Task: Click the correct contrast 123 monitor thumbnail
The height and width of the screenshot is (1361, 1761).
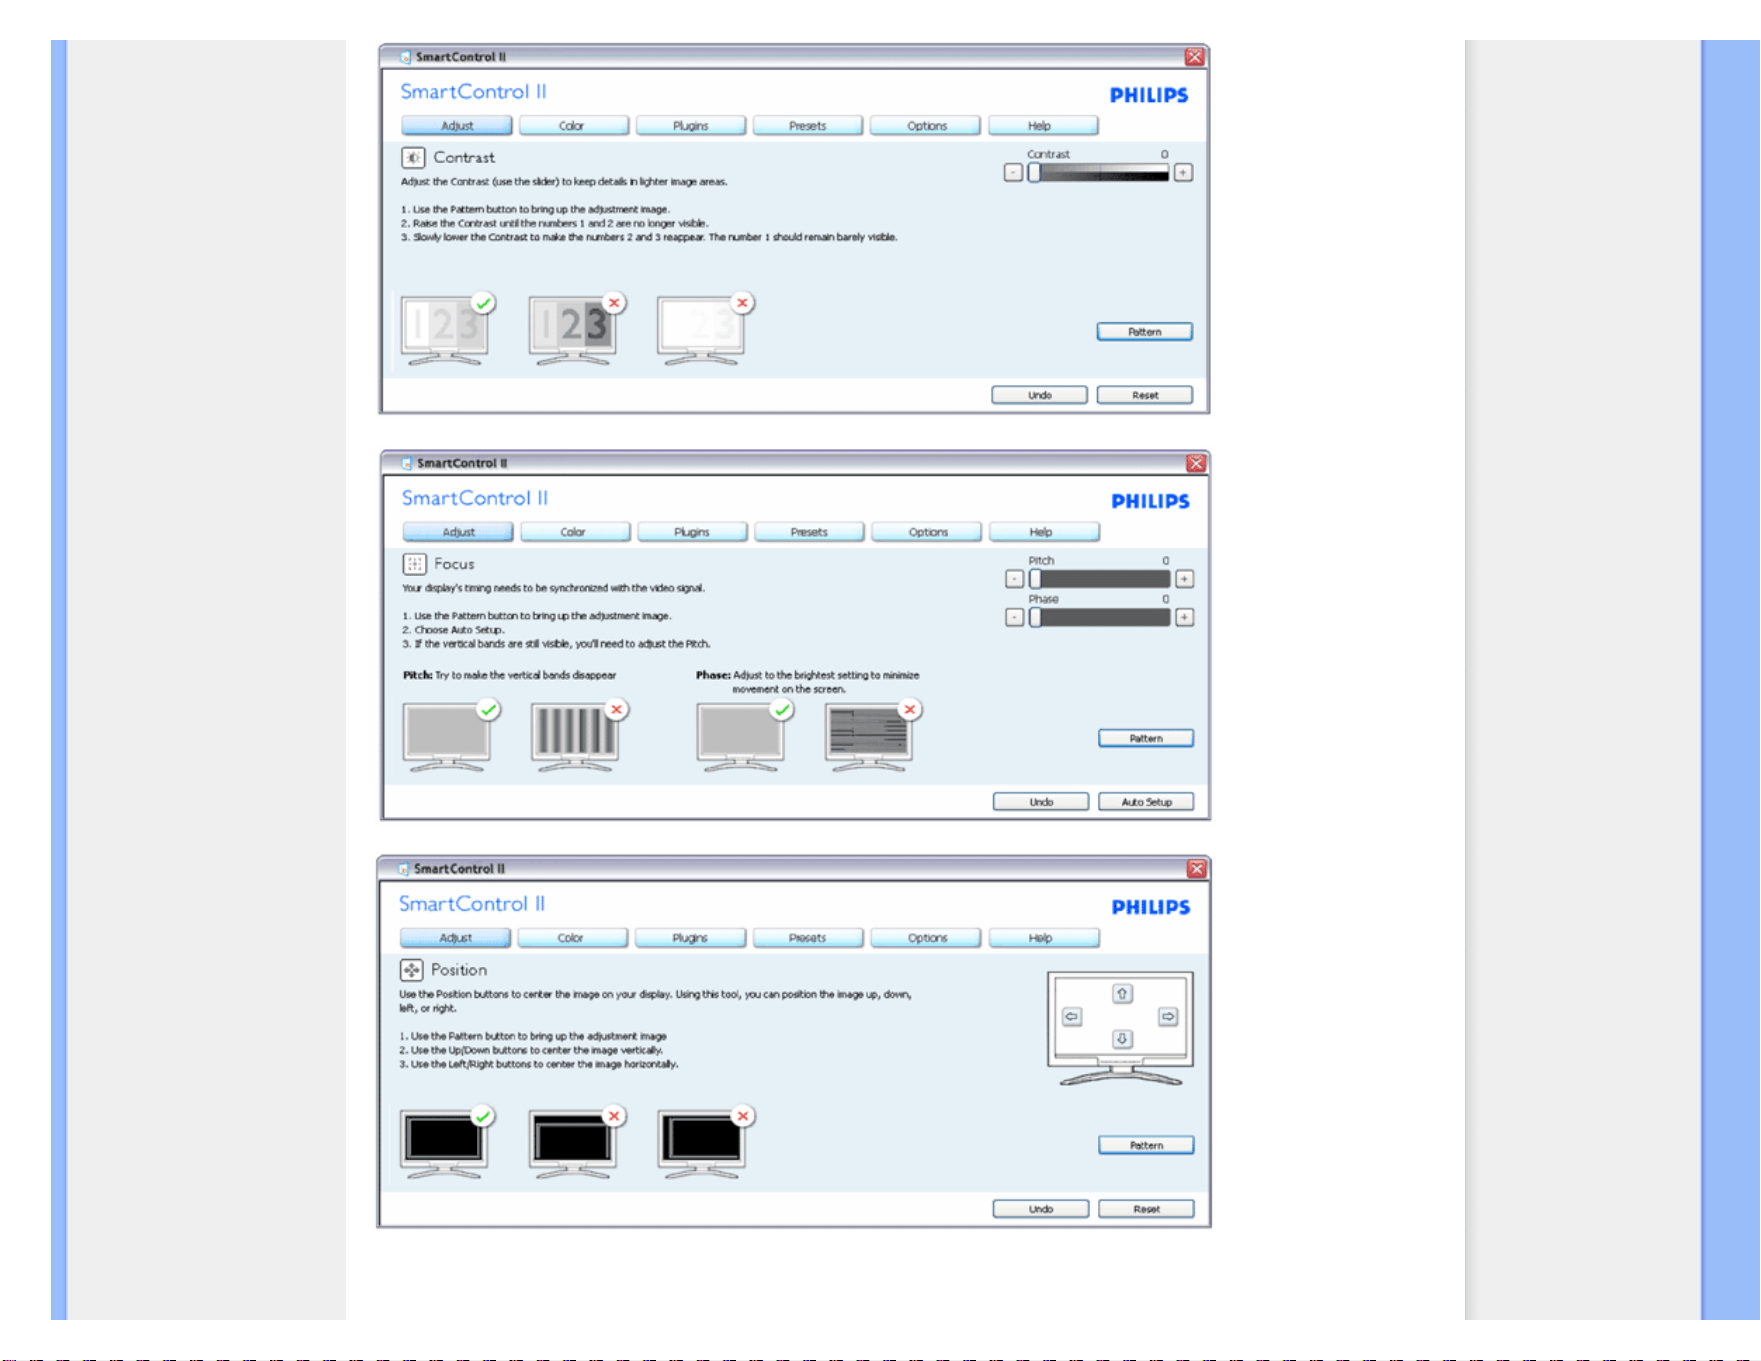Action: click(x=446, y=329)
